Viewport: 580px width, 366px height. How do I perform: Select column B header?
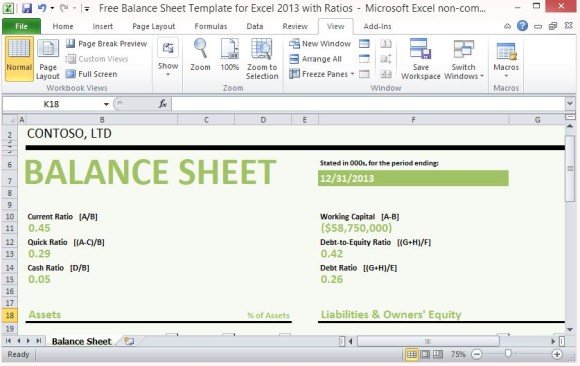pos(102,120)
